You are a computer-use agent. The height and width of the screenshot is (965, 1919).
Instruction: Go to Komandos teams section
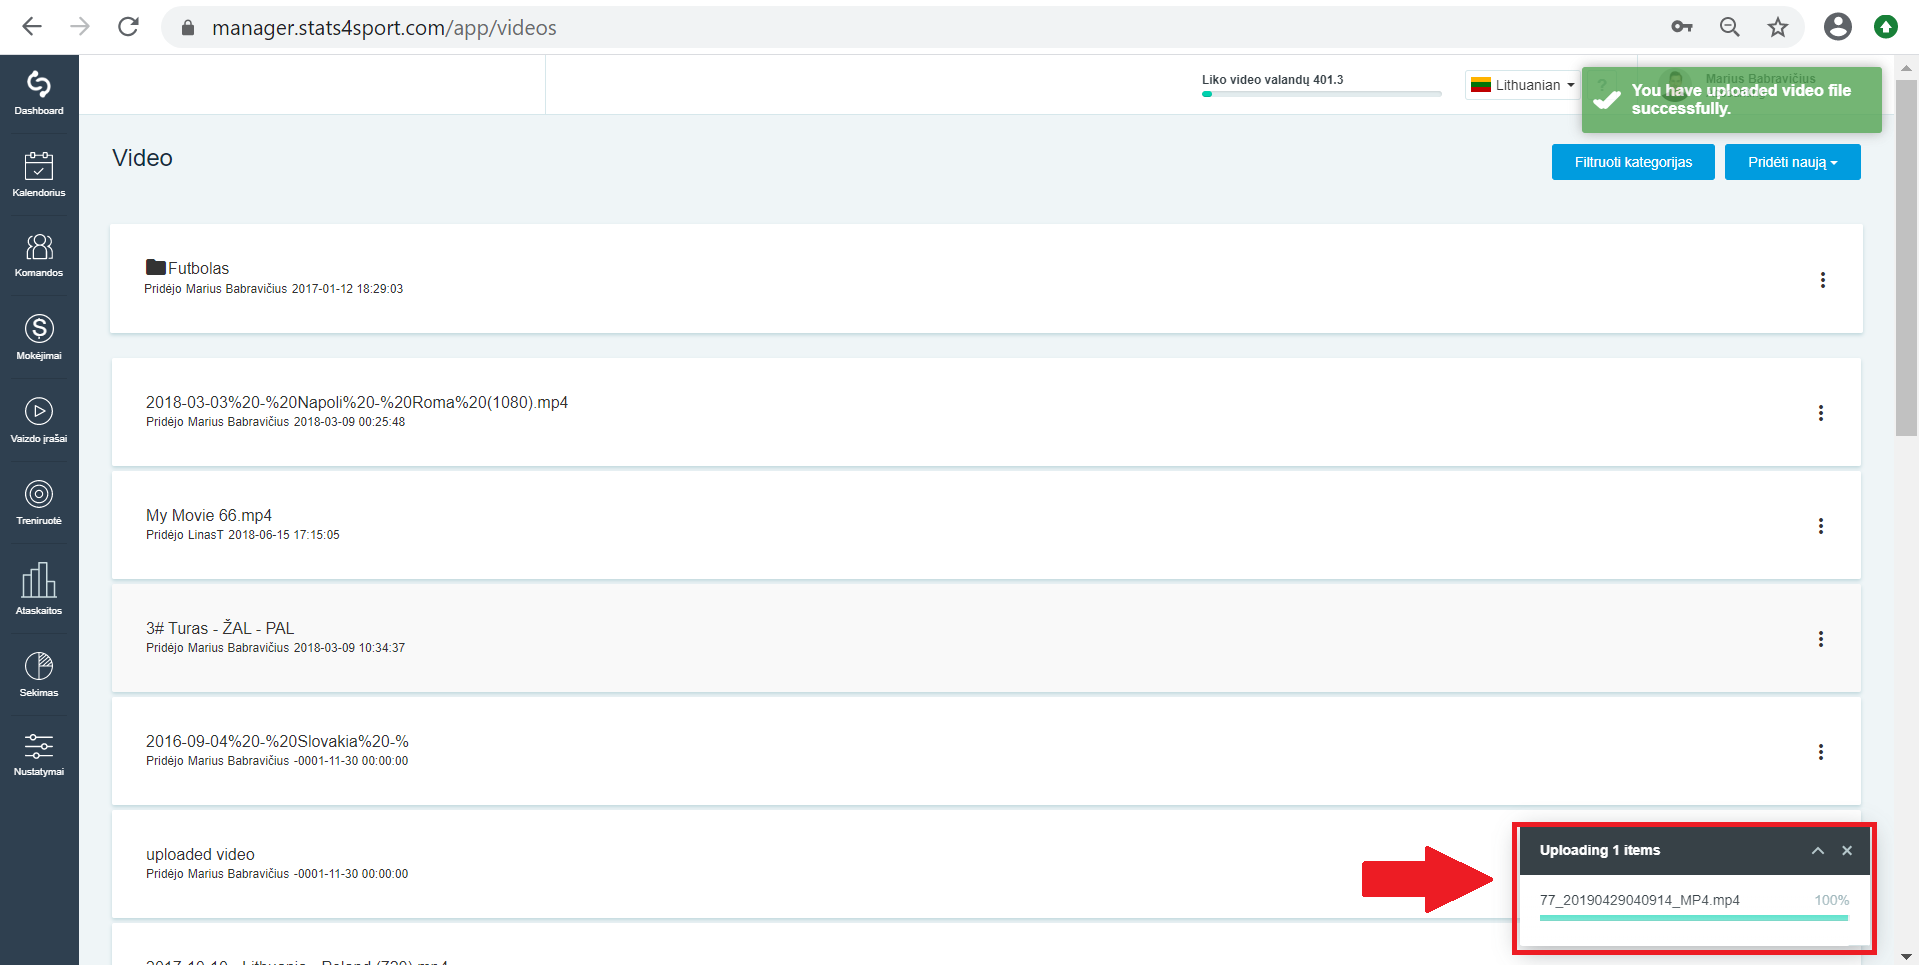39,255
